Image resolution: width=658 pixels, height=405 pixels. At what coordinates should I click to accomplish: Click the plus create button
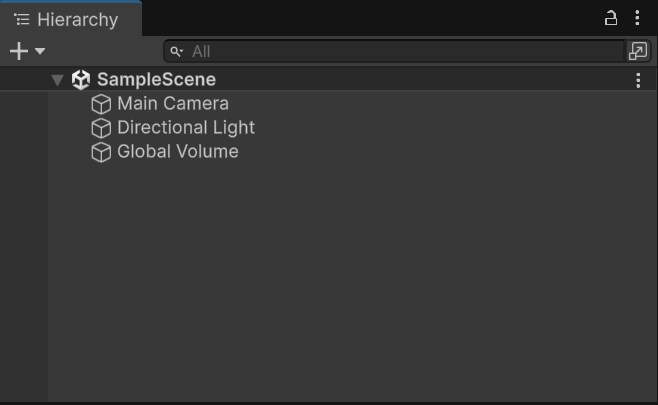[x=18, y=51]
